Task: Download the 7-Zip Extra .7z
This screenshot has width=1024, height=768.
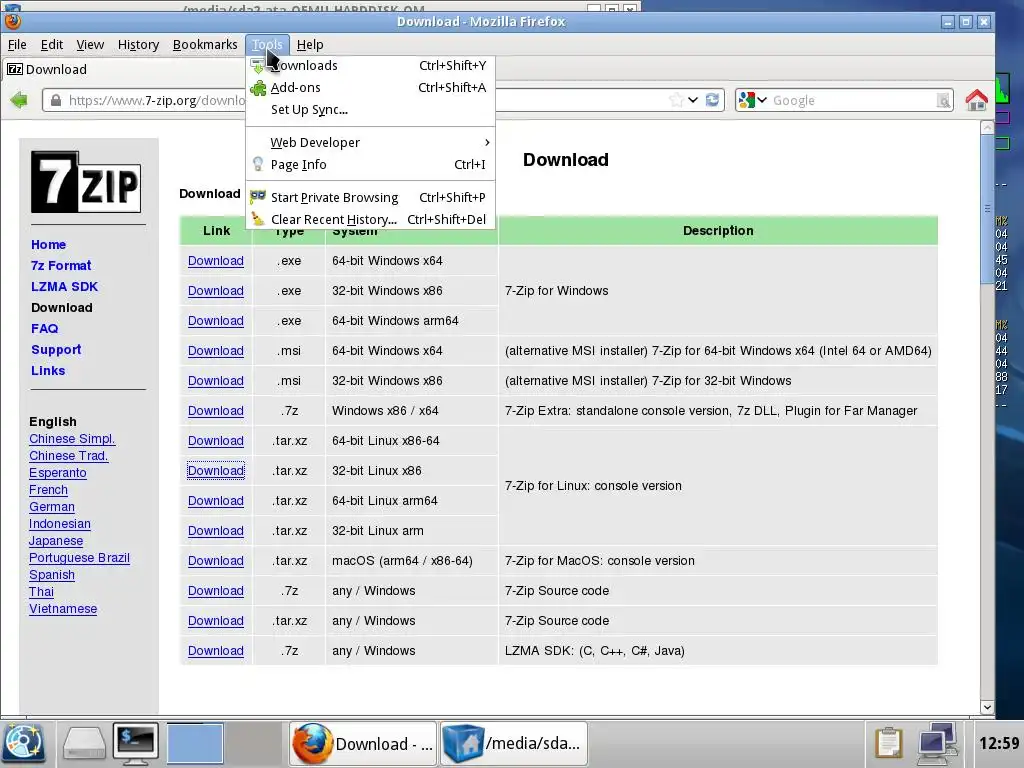Action: tap(216, 411)
